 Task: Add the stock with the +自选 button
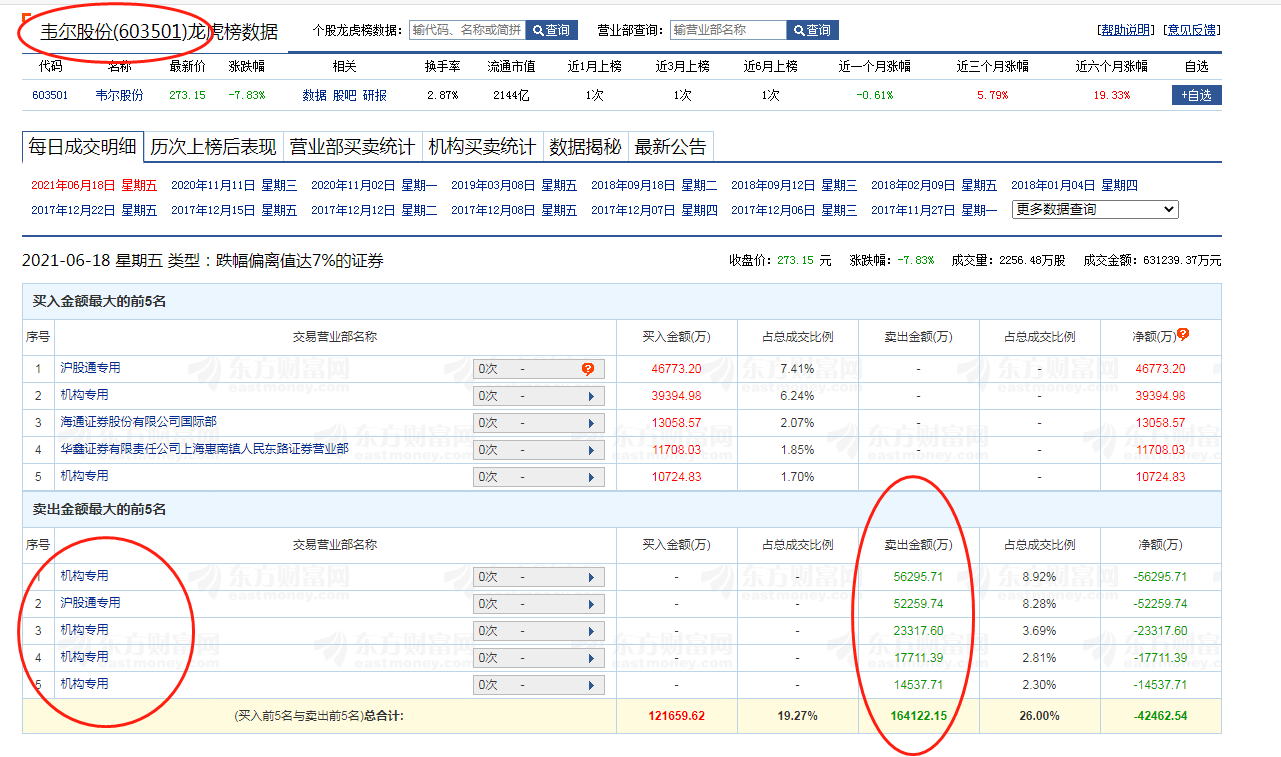coord(1196,95)
